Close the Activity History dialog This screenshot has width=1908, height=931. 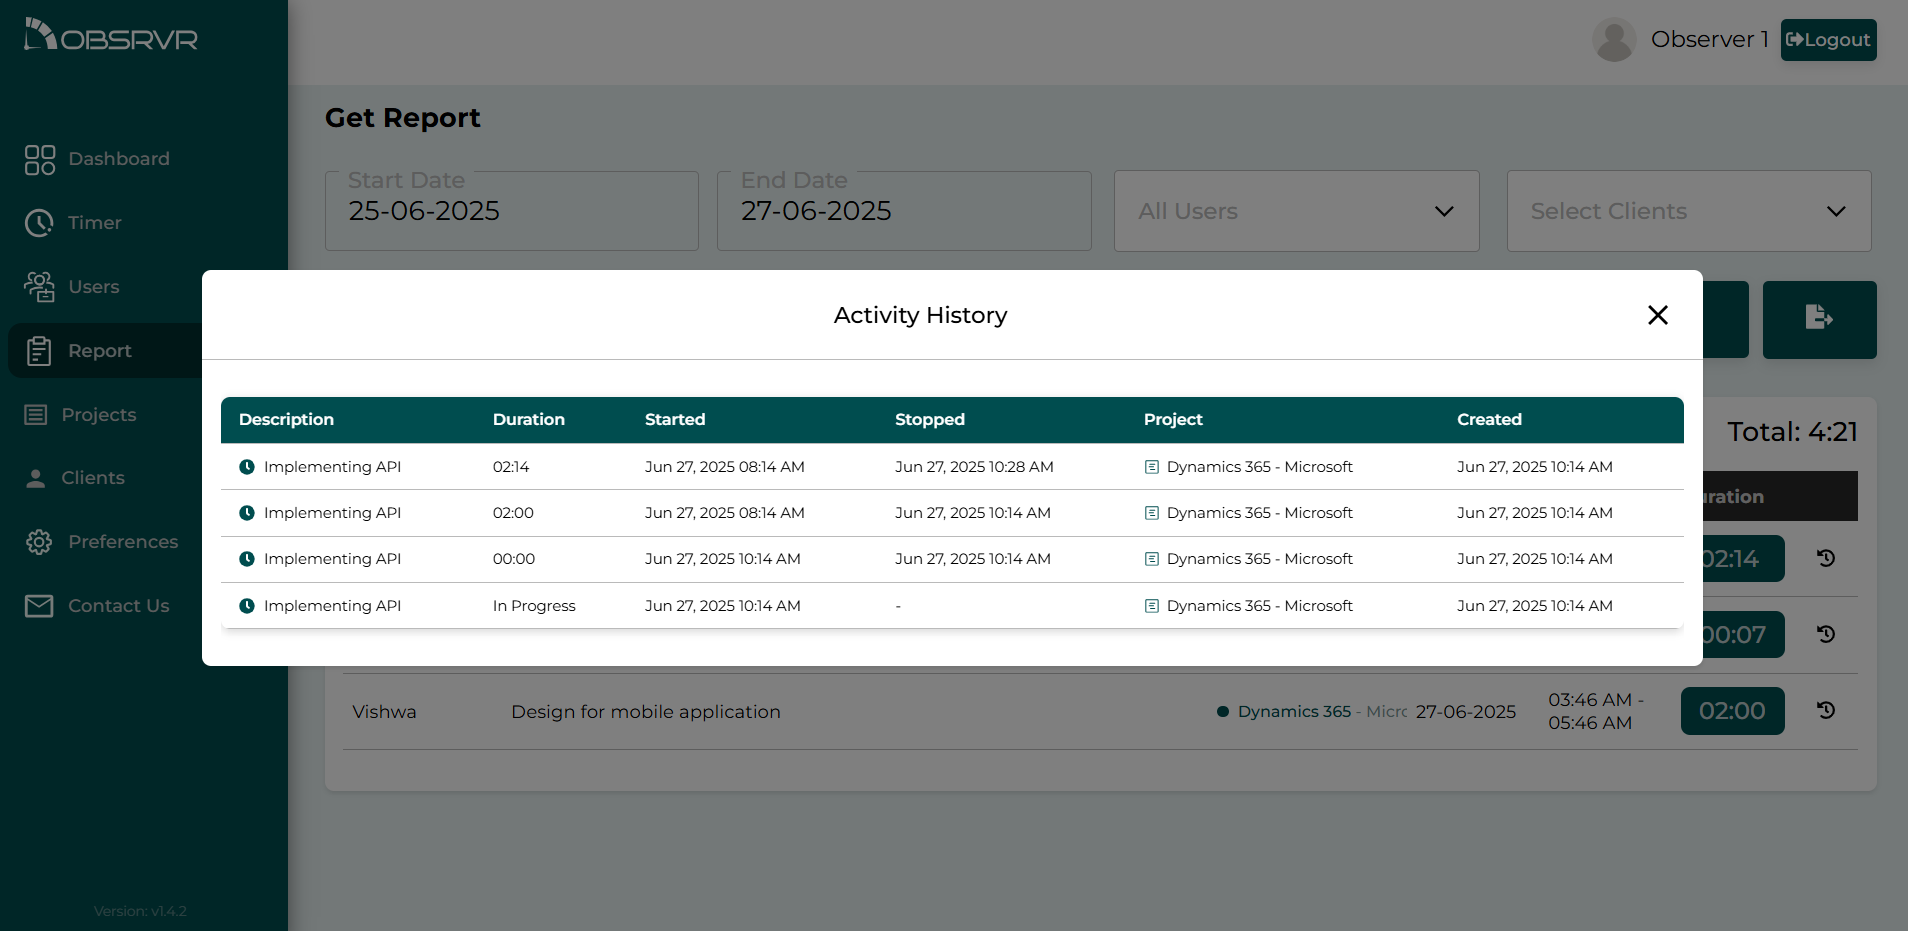click(1657, 315)
